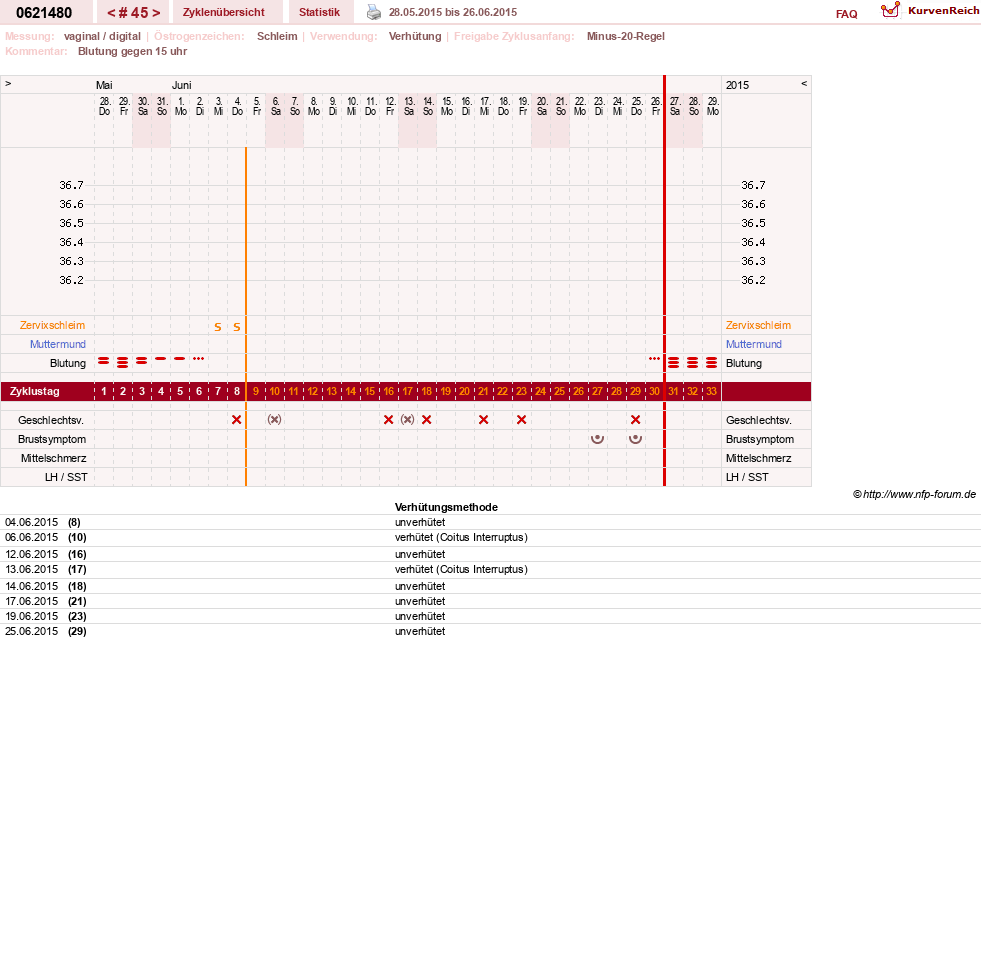Click the month label 'Juni' above the dates
This screenshot has width=981, height=966.
point(181,85)
